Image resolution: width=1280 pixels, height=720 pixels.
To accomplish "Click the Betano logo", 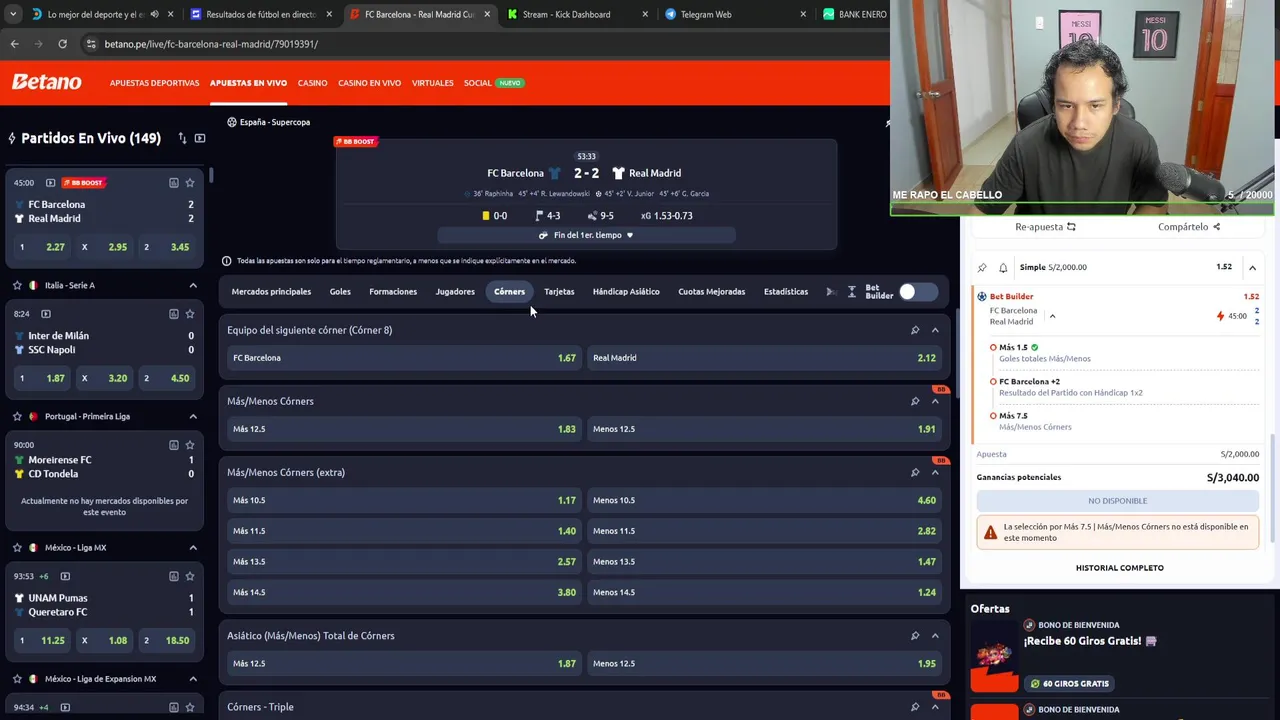I will click(x=46, y=82).
